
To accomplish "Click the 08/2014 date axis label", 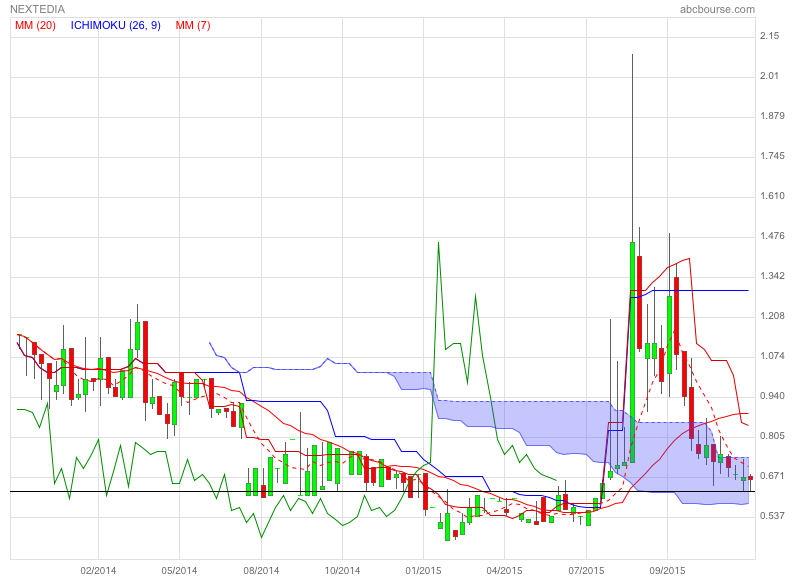I will pos(261,570).
